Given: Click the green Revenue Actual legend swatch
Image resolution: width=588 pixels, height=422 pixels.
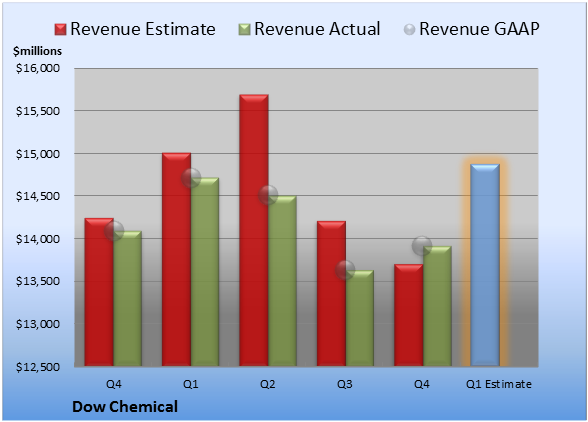Looking at the screenshot, I should point(244,29).
